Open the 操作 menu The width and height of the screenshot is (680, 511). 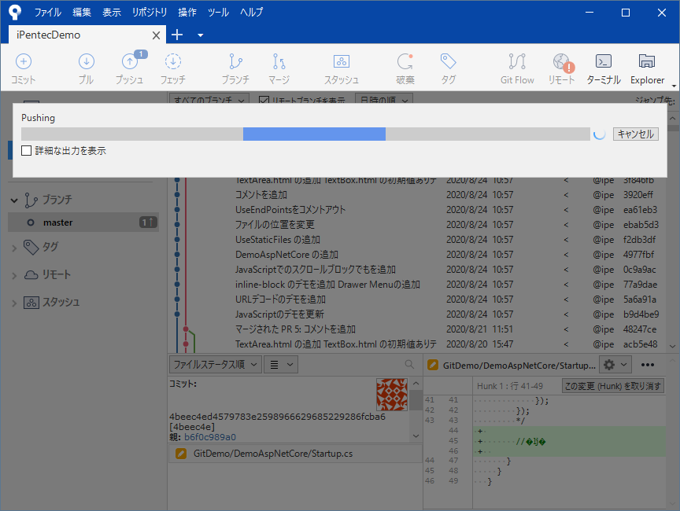(187, 12)
